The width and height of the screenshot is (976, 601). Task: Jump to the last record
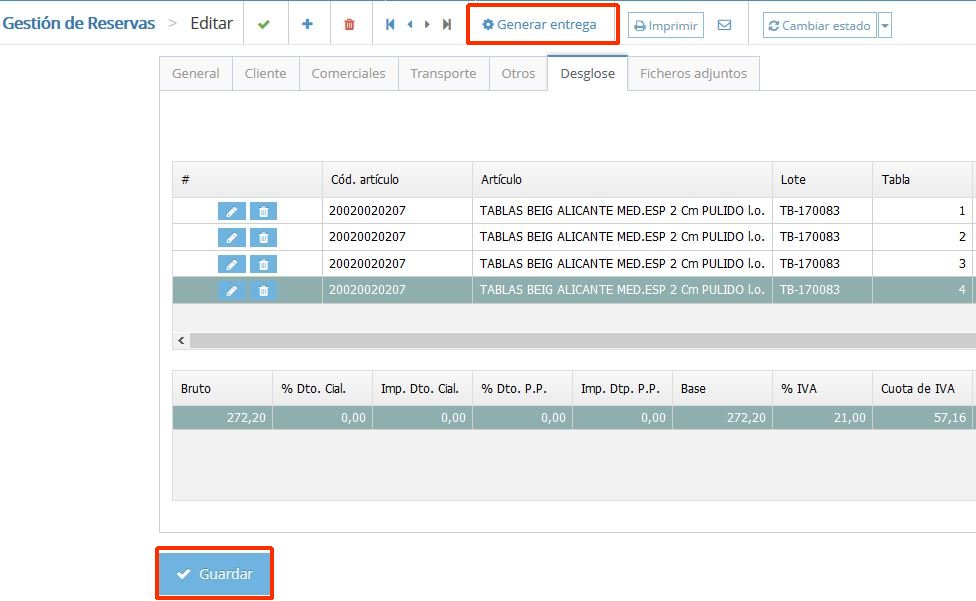point(447,24)
